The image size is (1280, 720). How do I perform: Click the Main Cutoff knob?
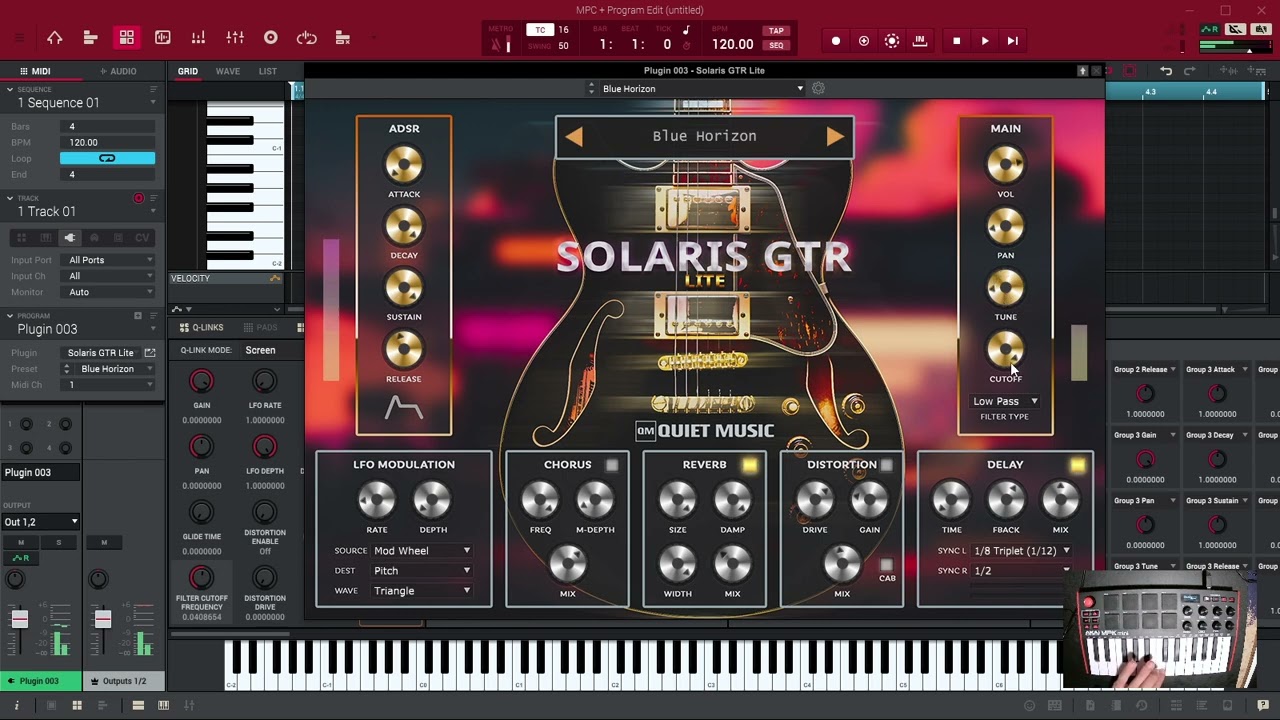click(1005, 349)
